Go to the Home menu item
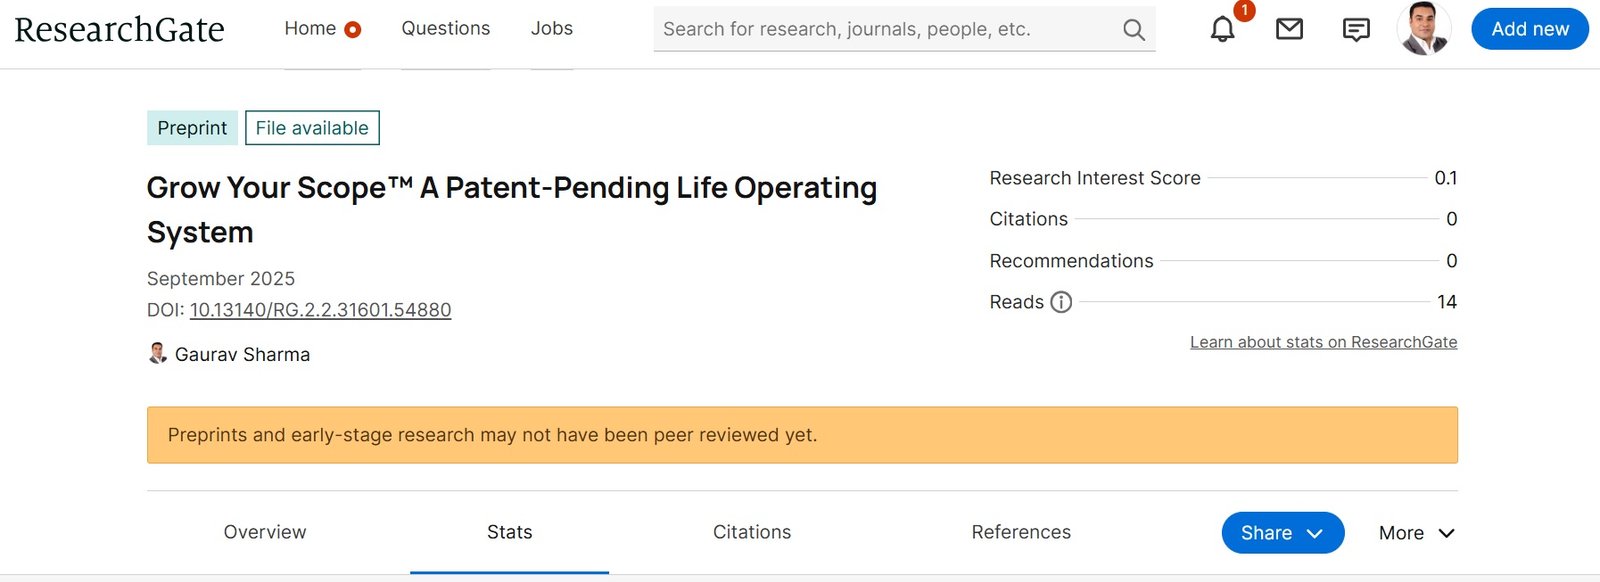The height and width of the screenshot is (582, 1600). tap(310, 29)
